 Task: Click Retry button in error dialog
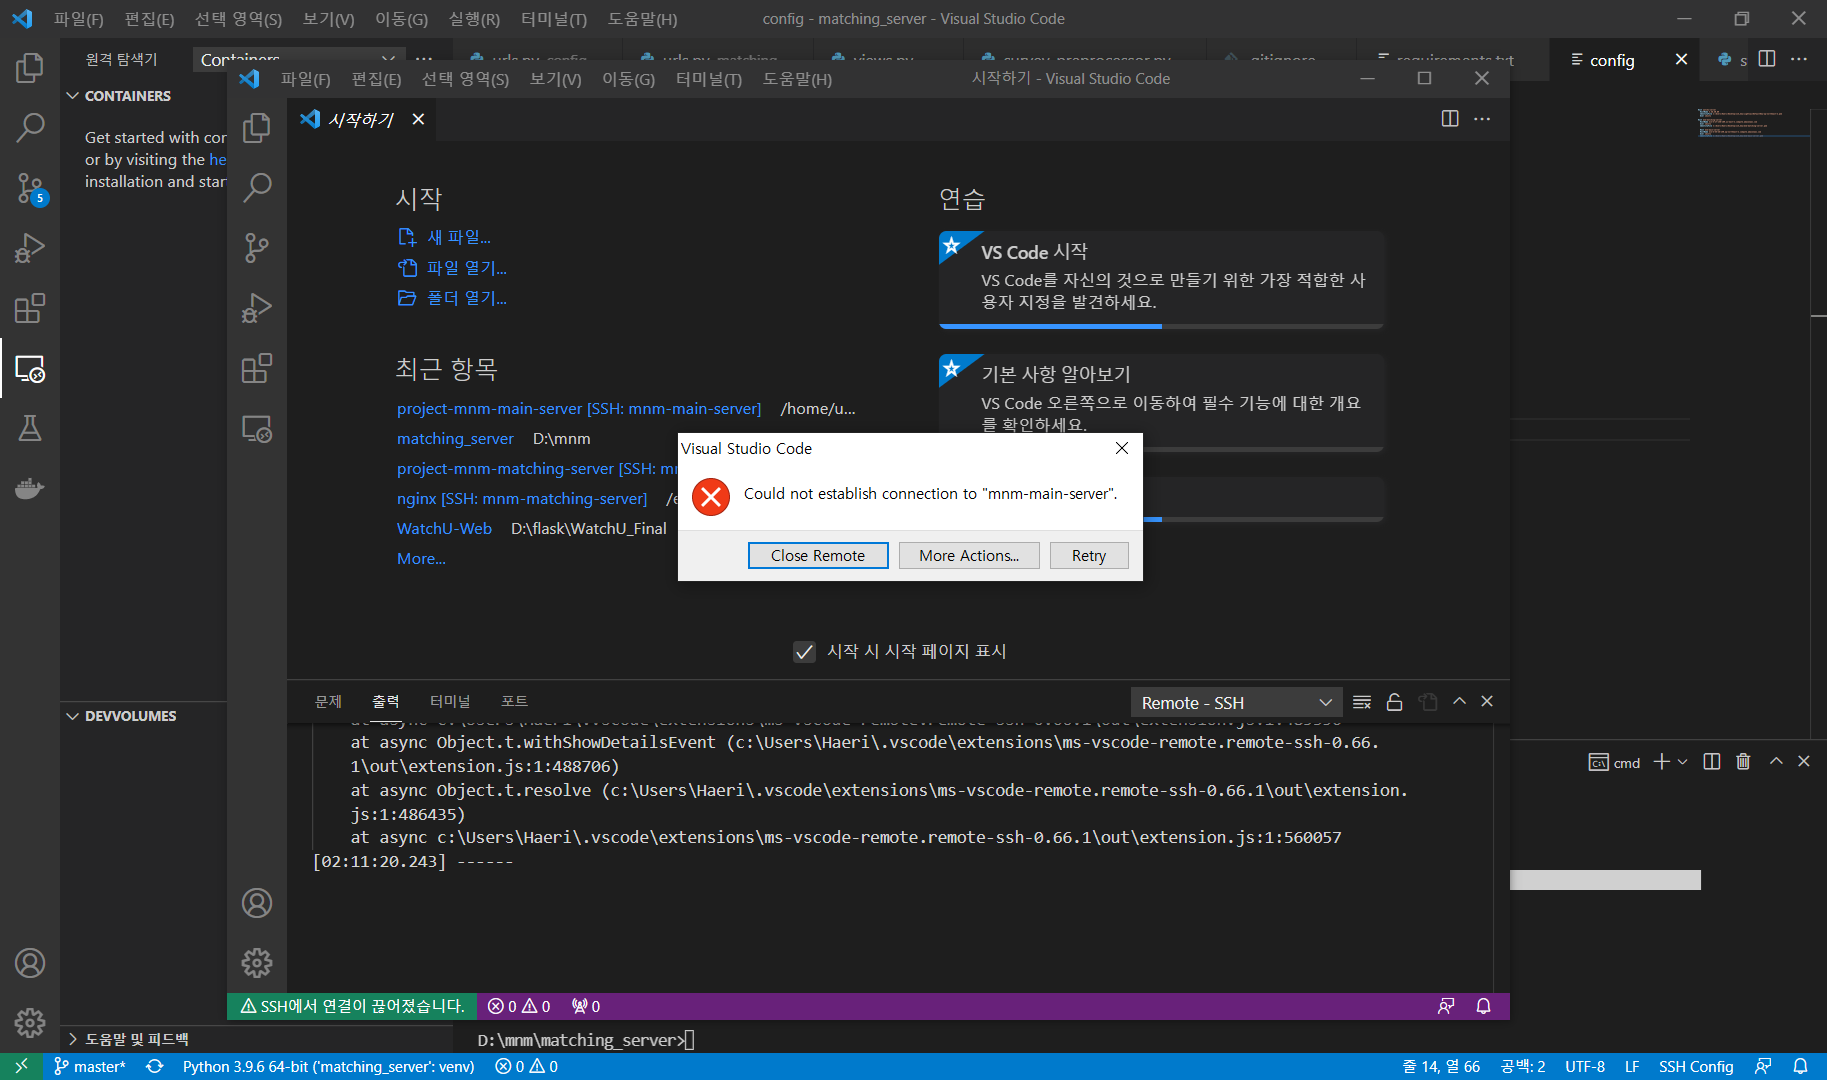(x=1089, y=556)
